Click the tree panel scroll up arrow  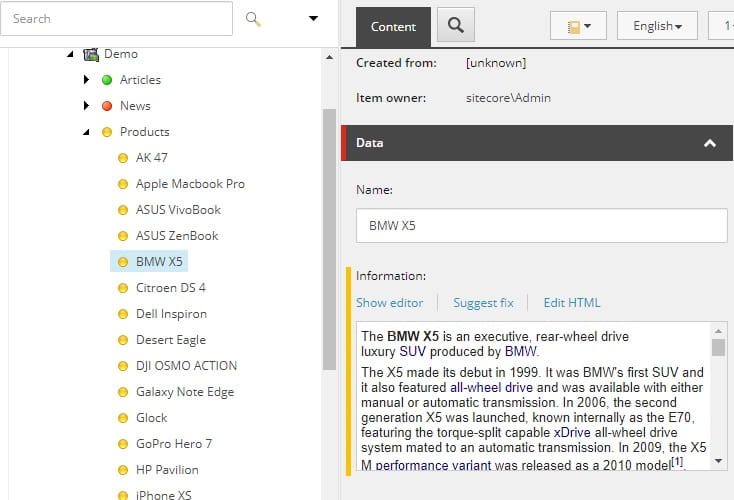point(330,57)
